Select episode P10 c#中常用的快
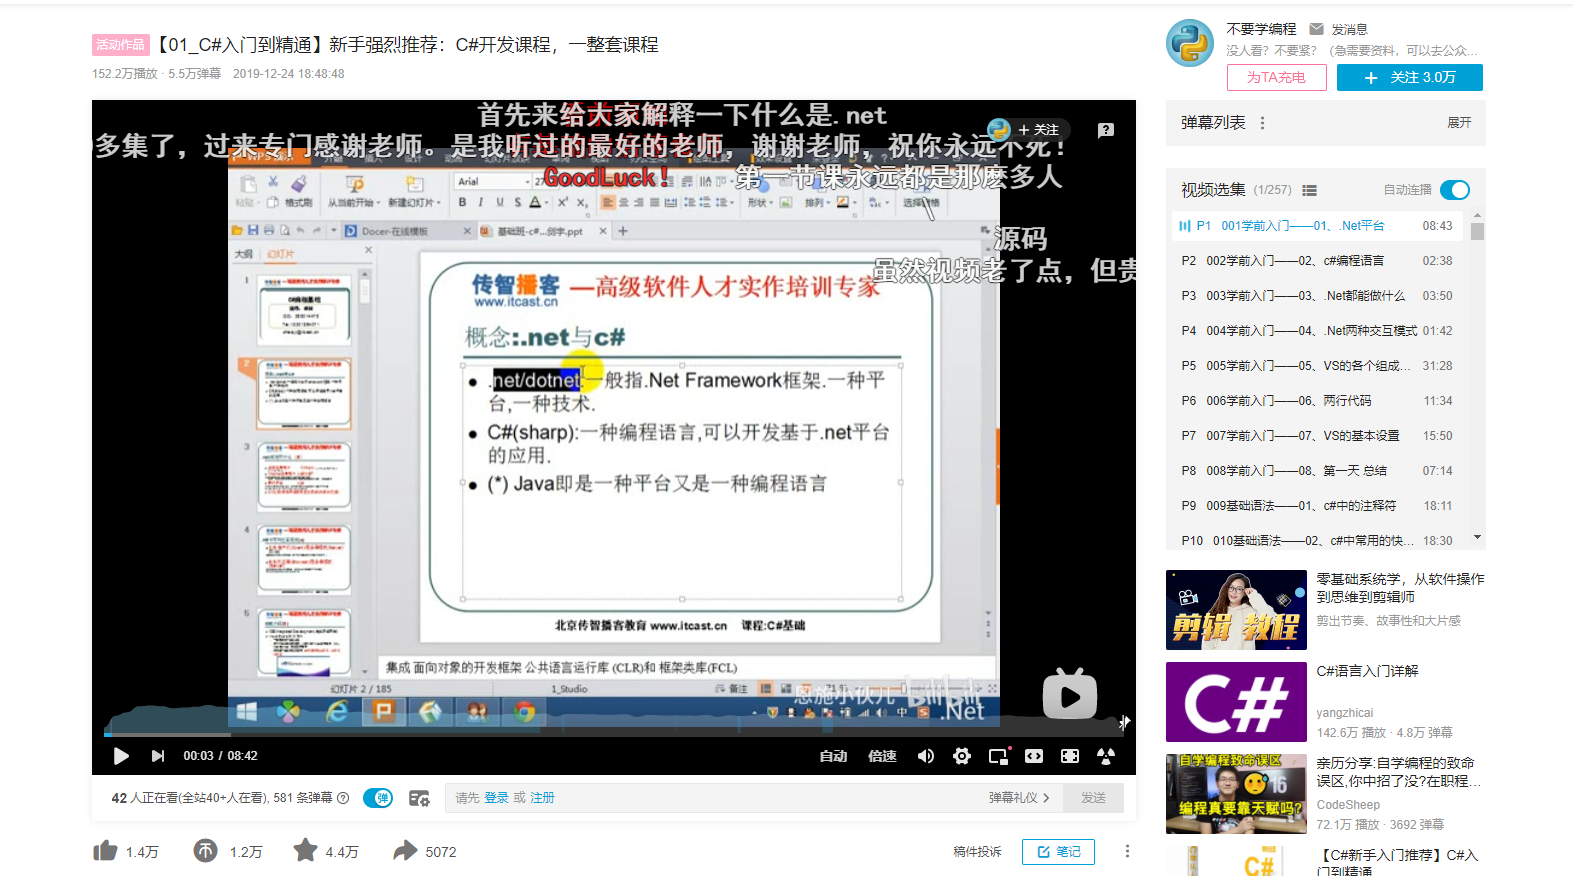Viewport: 1573px width, 876px height. click(1317, 540)
